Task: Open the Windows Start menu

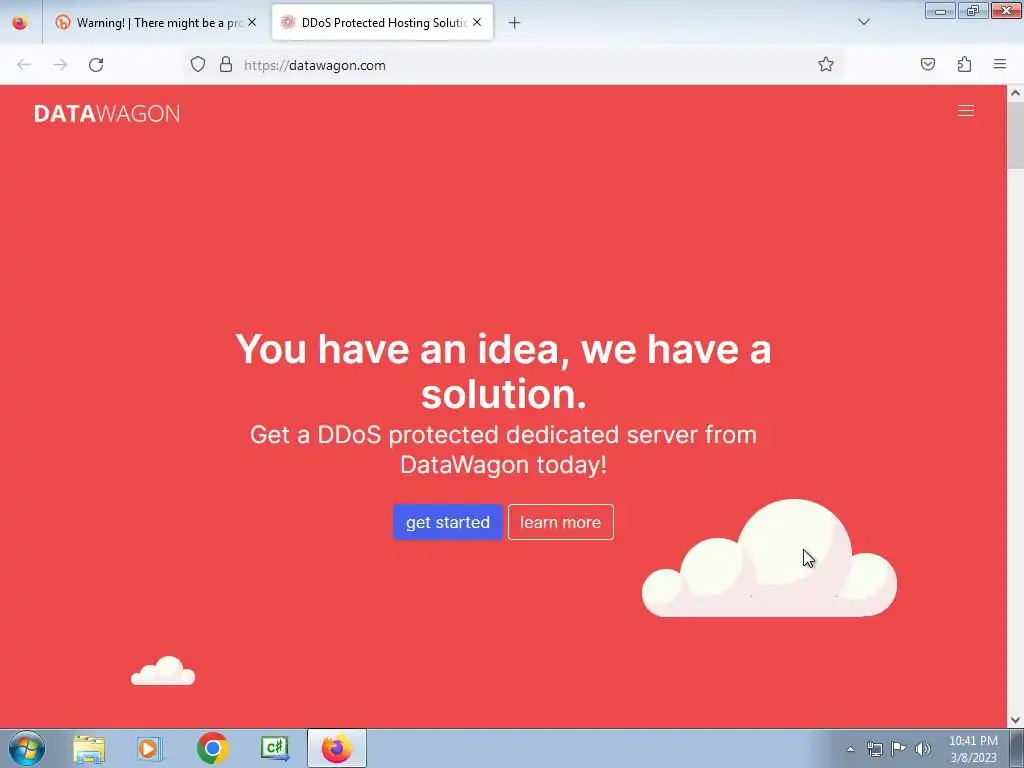Action: click(x=27, y=748)
